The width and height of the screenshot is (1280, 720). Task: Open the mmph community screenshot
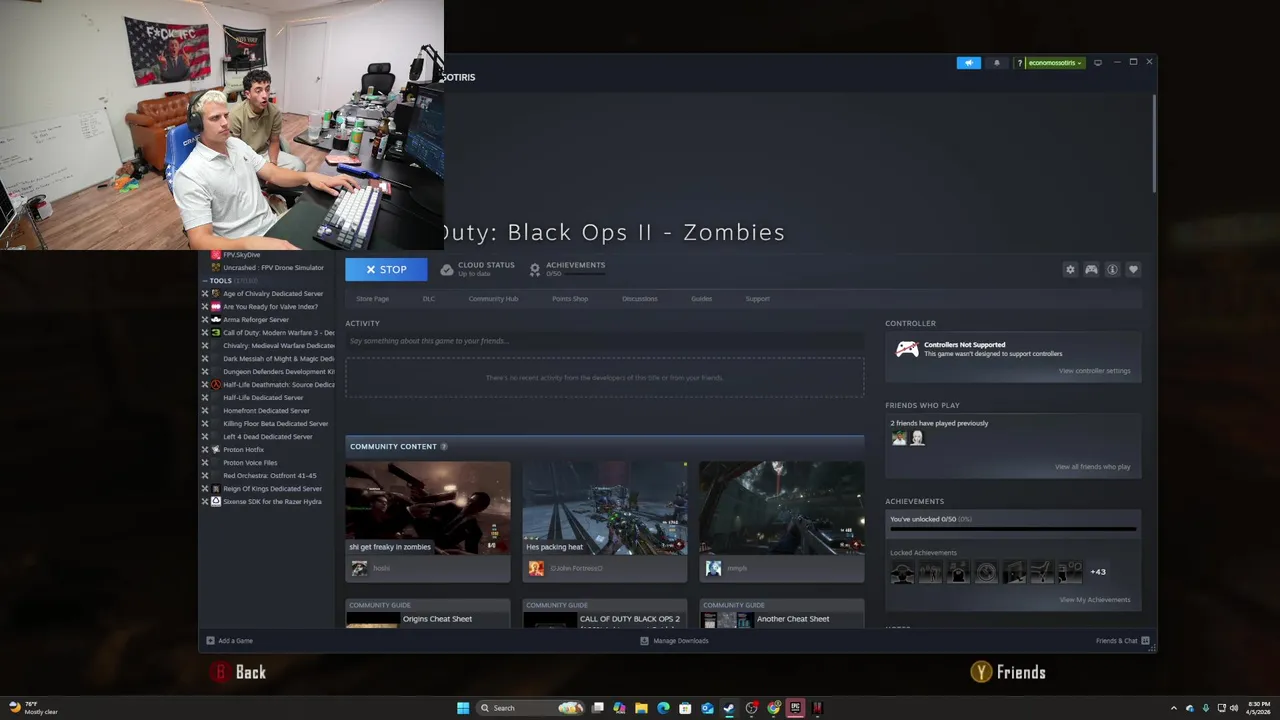782,508
